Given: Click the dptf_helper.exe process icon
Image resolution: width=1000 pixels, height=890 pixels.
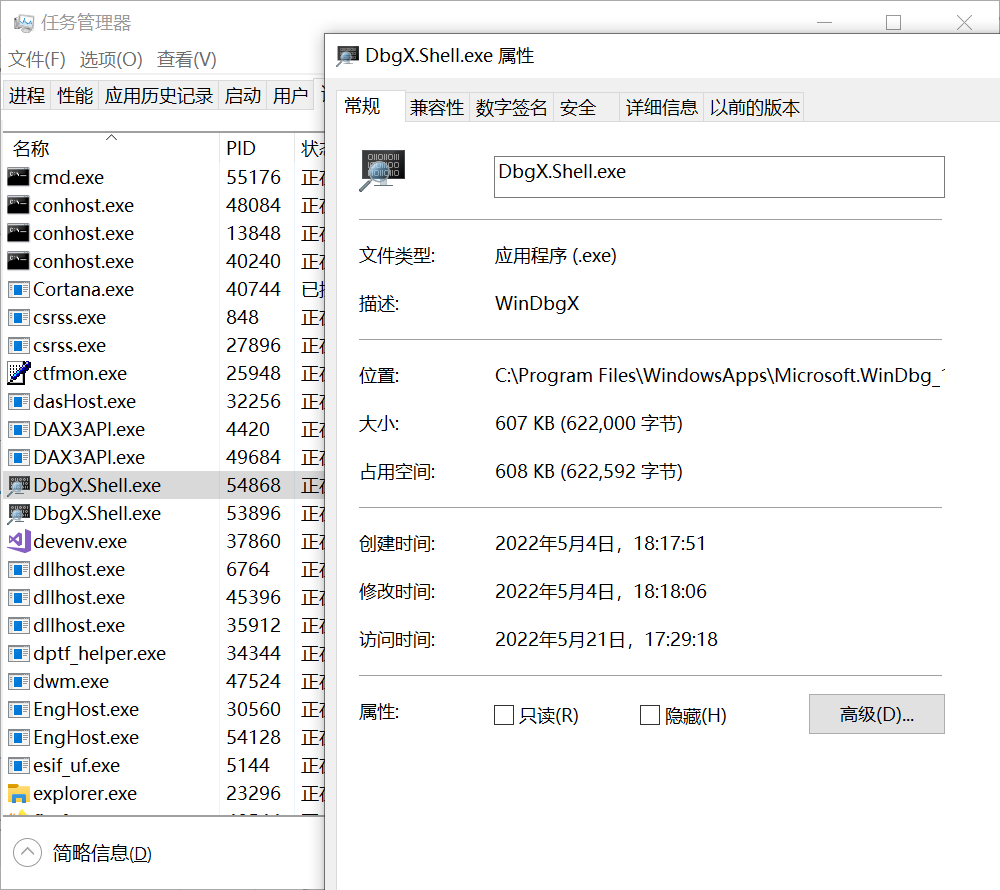Looking at the screenshot, I should point(18,653).
